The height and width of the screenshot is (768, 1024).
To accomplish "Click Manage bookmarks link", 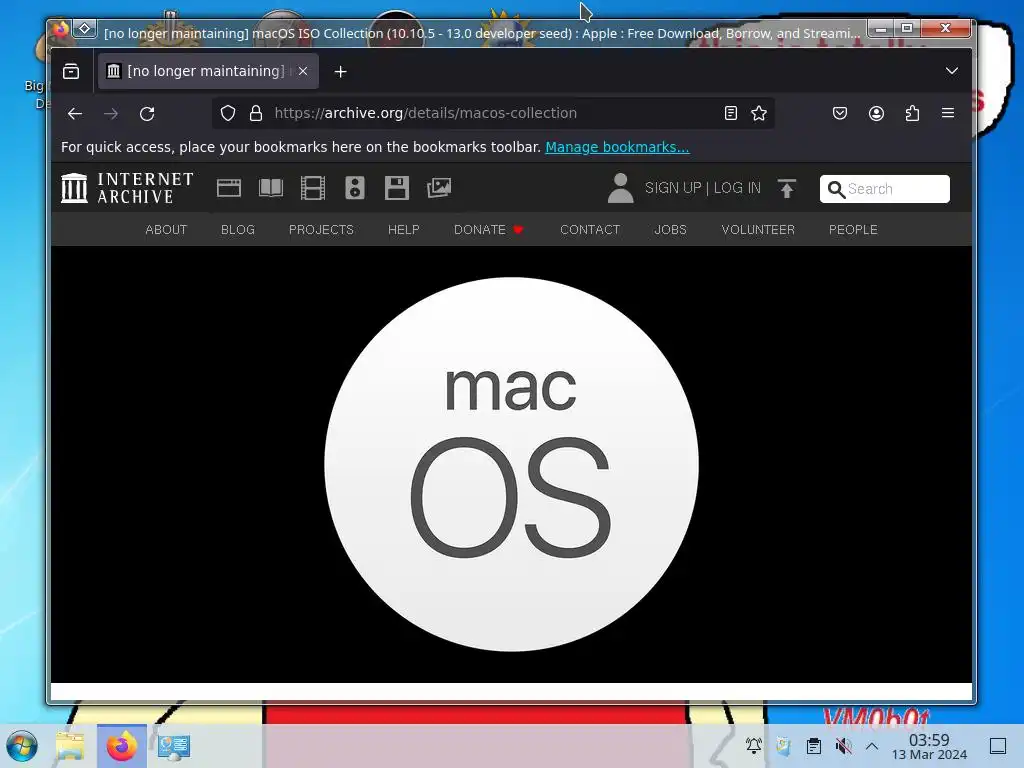I will (x=617, y=147).
